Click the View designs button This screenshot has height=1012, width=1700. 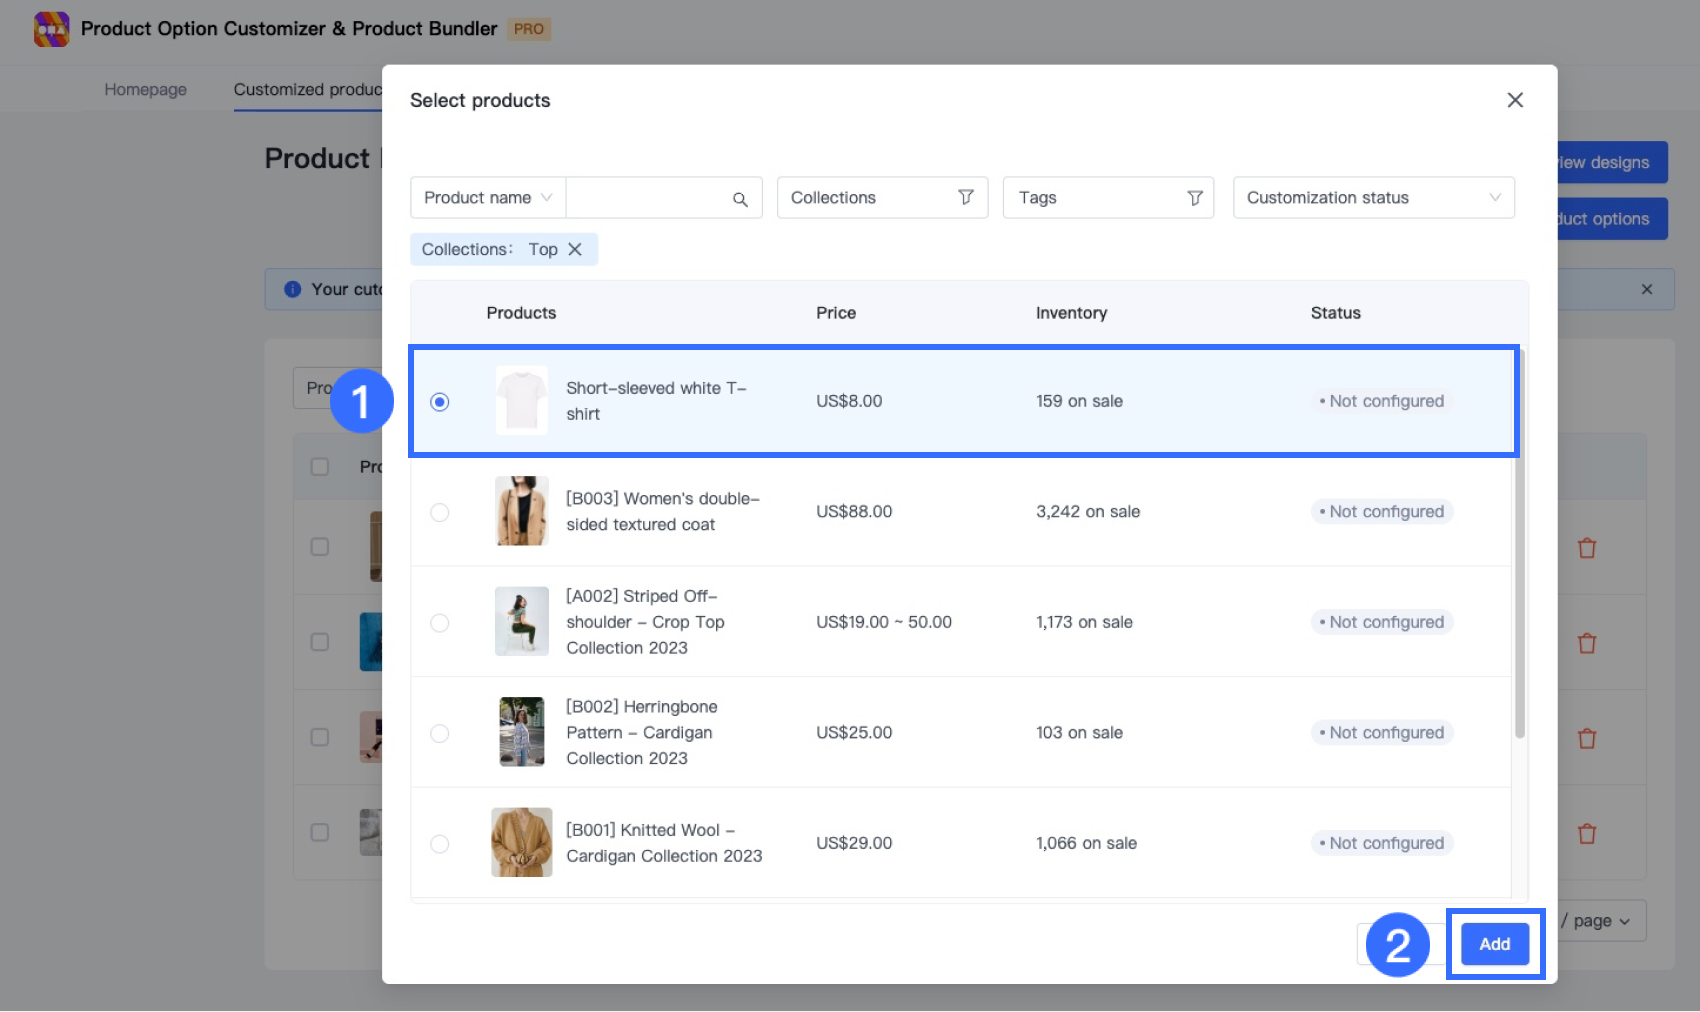pyautogui.click(x=1611, y=162)
